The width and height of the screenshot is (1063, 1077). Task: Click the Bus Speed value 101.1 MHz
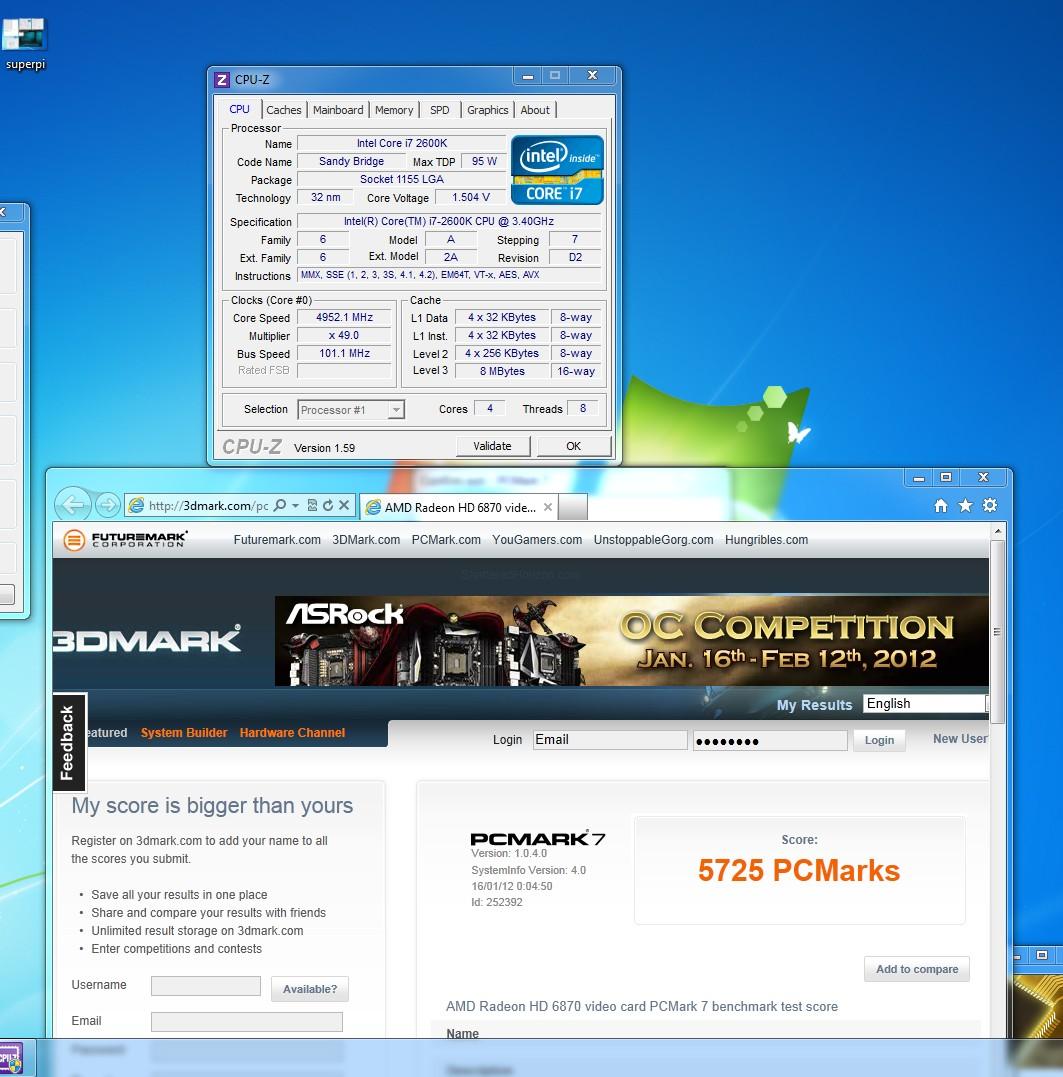[x=344, y=353]
